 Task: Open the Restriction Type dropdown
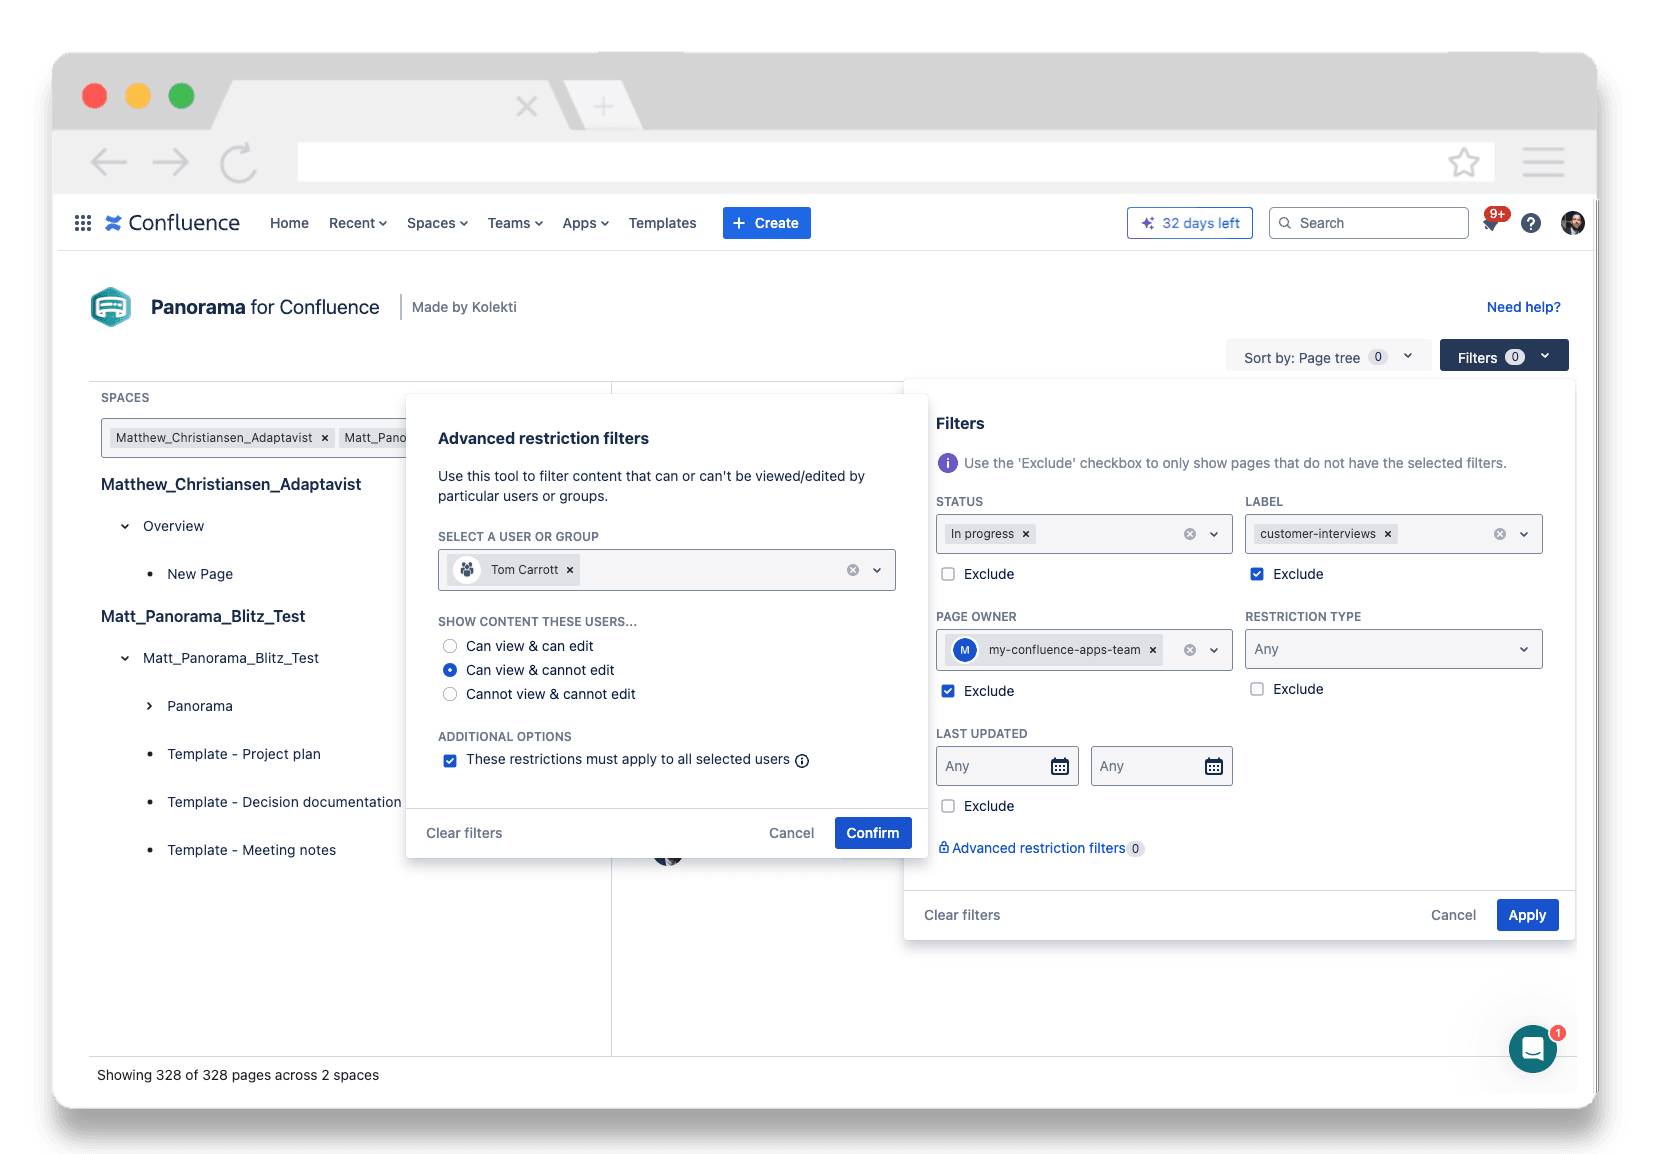[x=1393, y=649]
